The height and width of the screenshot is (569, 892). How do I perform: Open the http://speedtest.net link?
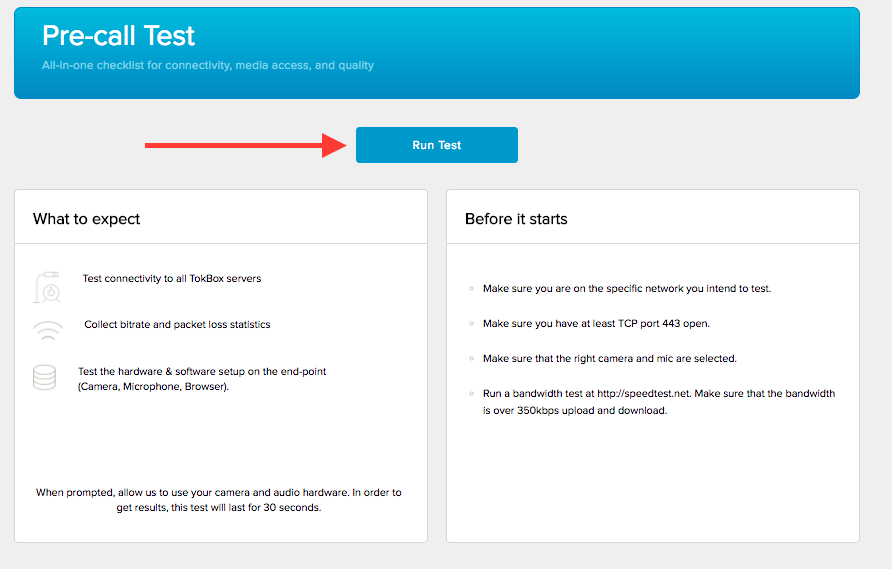tap(642, 394)
